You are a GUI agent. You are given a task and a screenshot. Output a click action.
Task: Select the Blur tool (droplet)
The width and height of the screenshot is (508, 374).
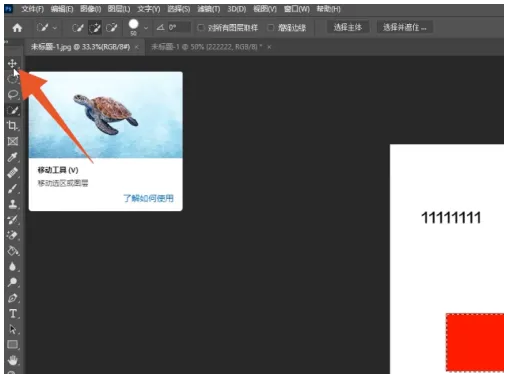[x=13, y=267]
